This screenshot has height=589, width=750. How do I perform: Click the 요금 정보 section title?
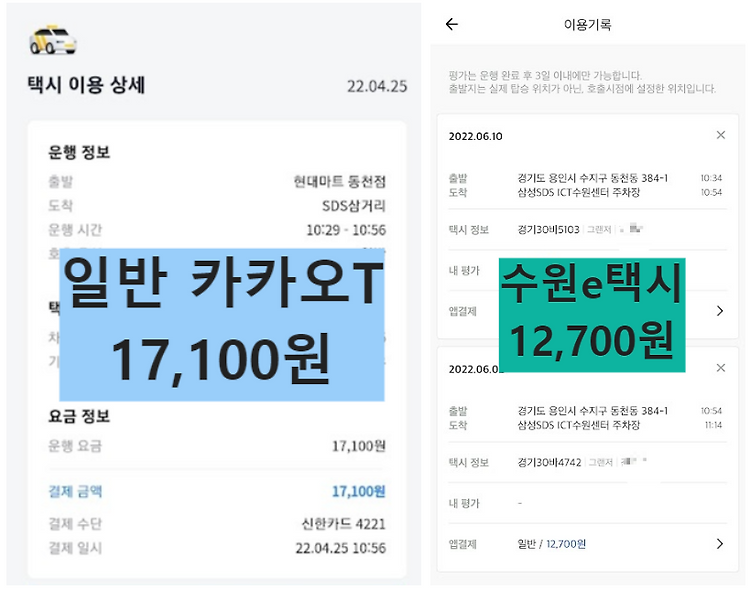click(79, 416)
